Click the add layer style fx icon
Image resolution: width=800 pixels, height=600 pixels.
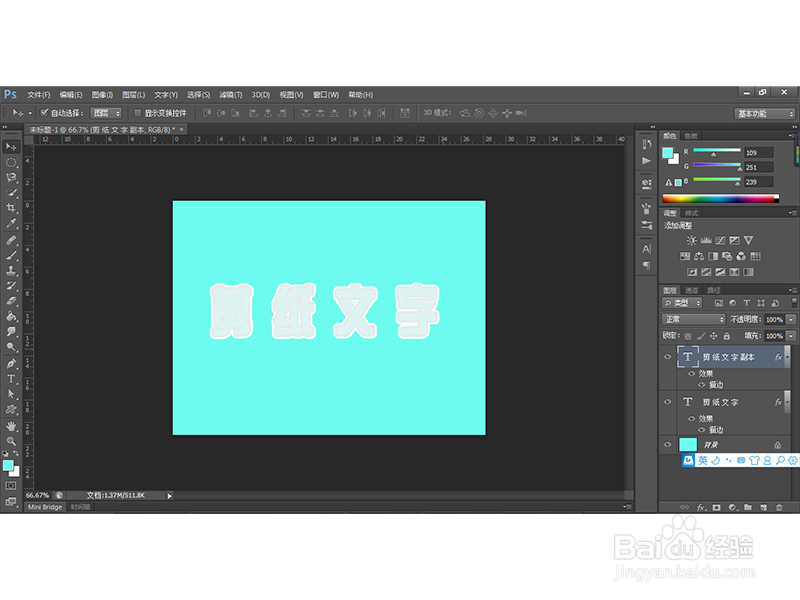point(701,508)
